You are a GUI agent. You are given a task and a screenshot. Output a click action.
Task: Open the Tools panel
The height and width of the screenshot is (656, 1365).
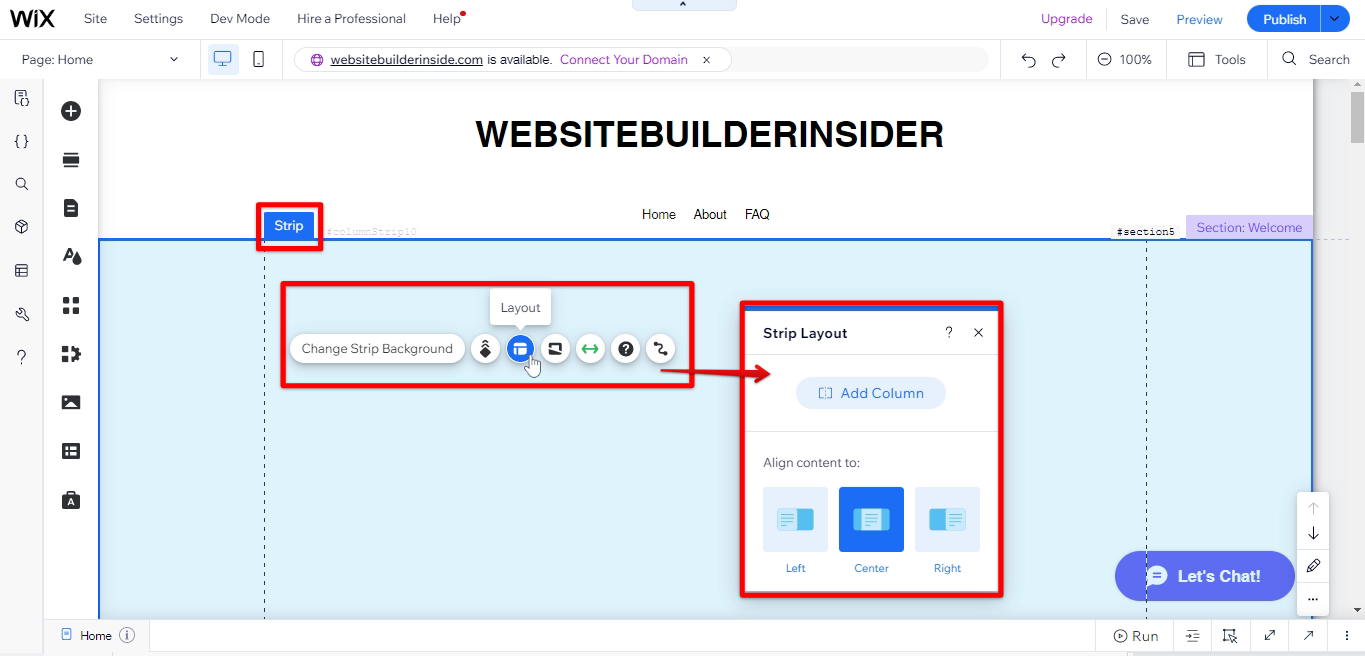point(1216,60)
